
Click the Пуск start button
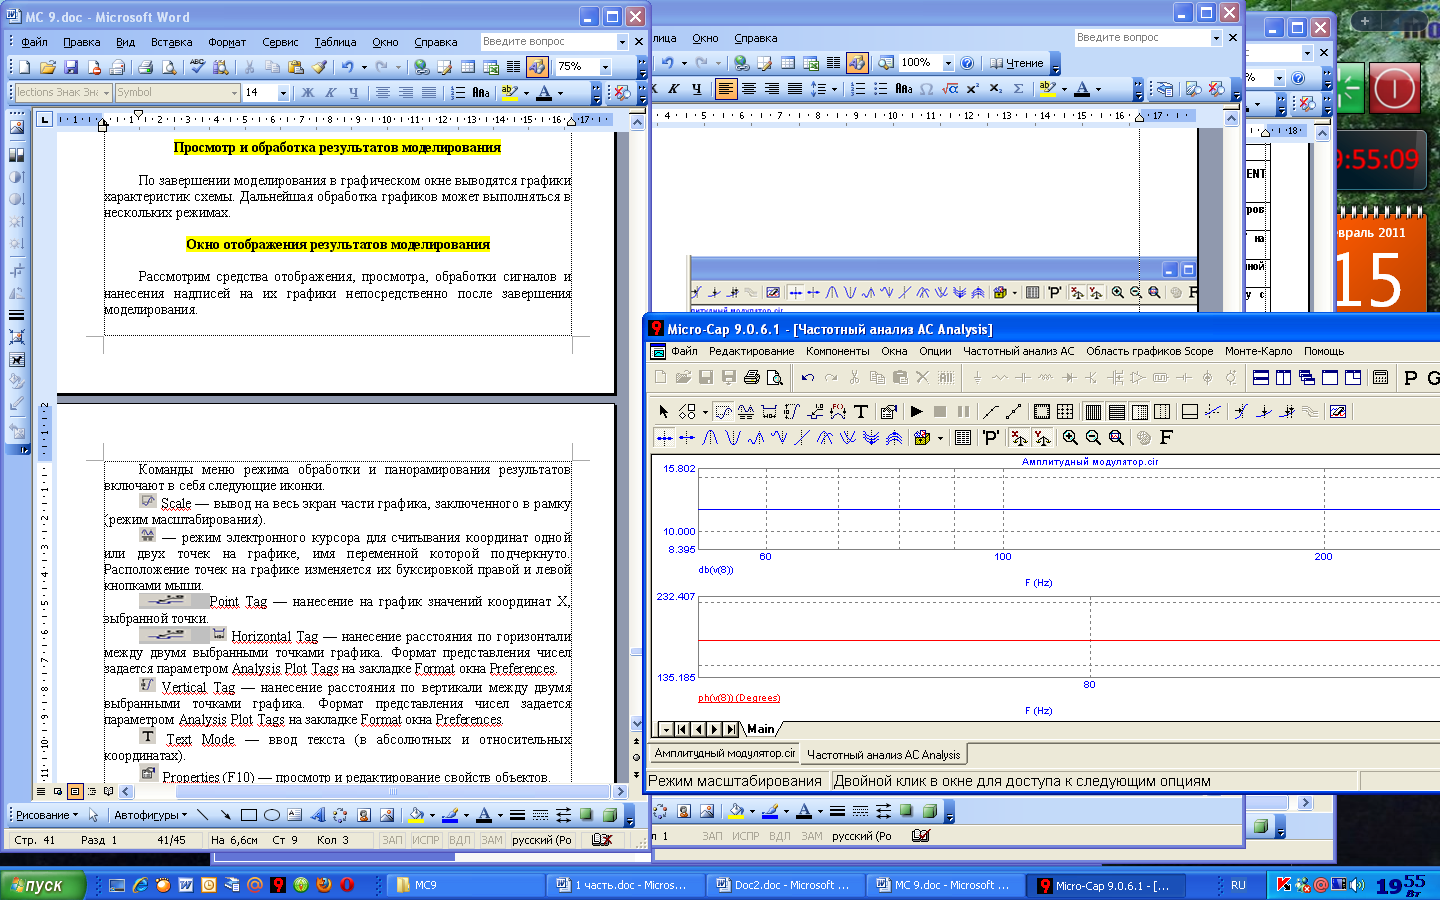[42, 885]
